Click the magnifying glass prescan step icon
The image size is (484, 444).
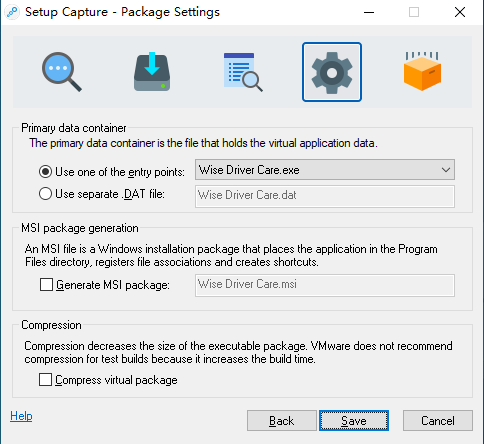coord(62,72)
